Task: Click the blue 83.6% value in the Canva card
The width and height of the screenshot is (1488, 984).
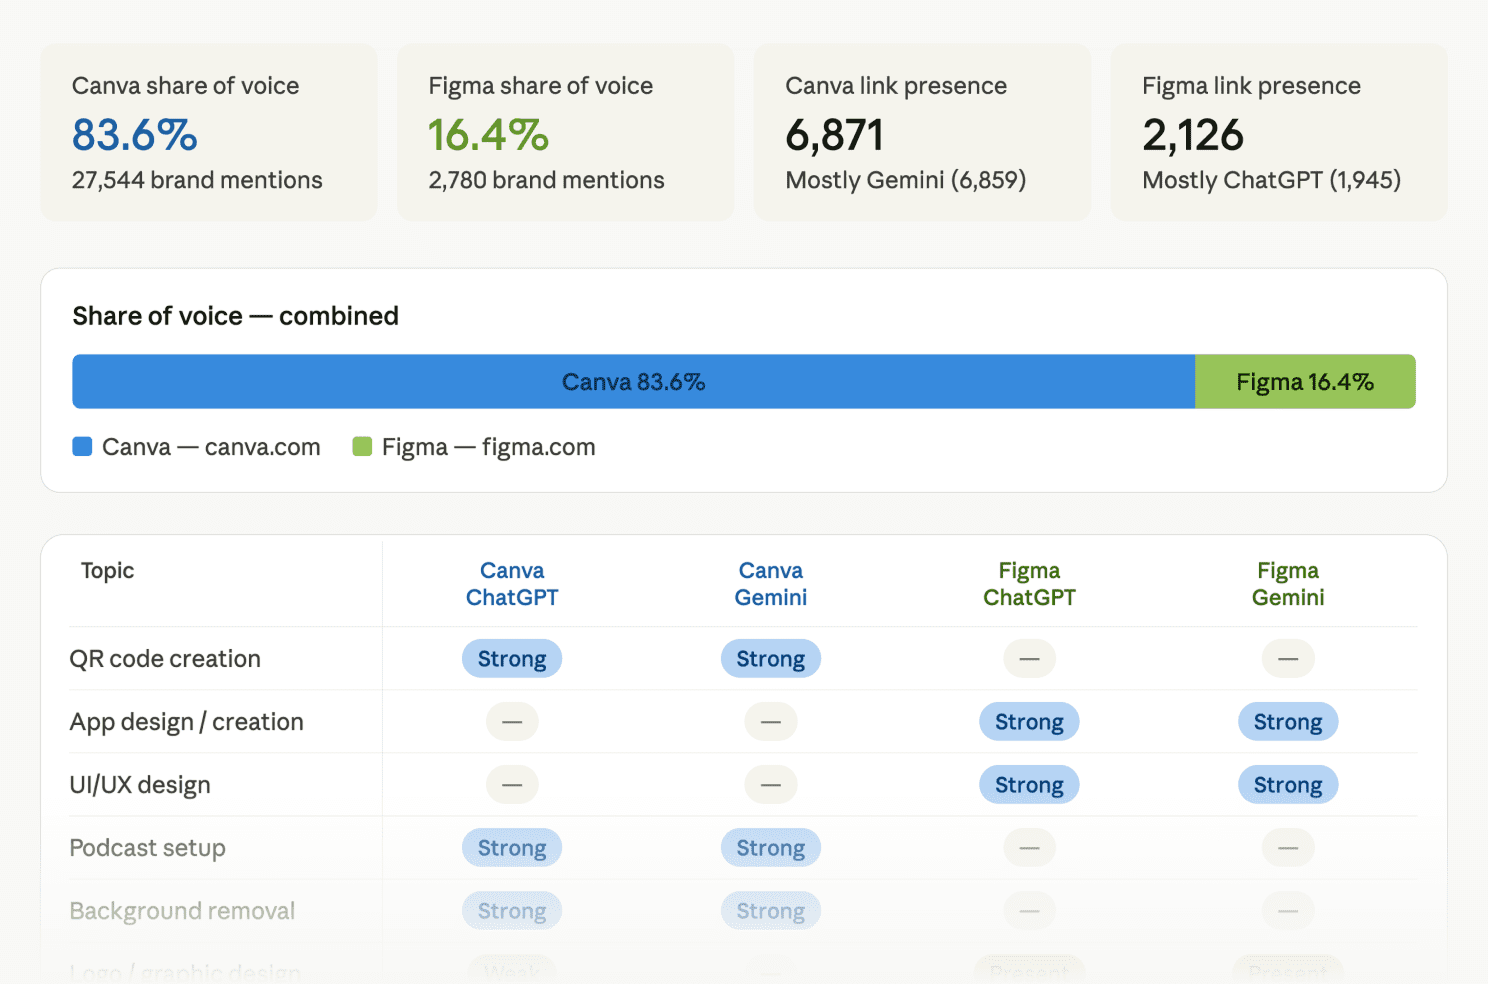Action: [x=135, y=135]
